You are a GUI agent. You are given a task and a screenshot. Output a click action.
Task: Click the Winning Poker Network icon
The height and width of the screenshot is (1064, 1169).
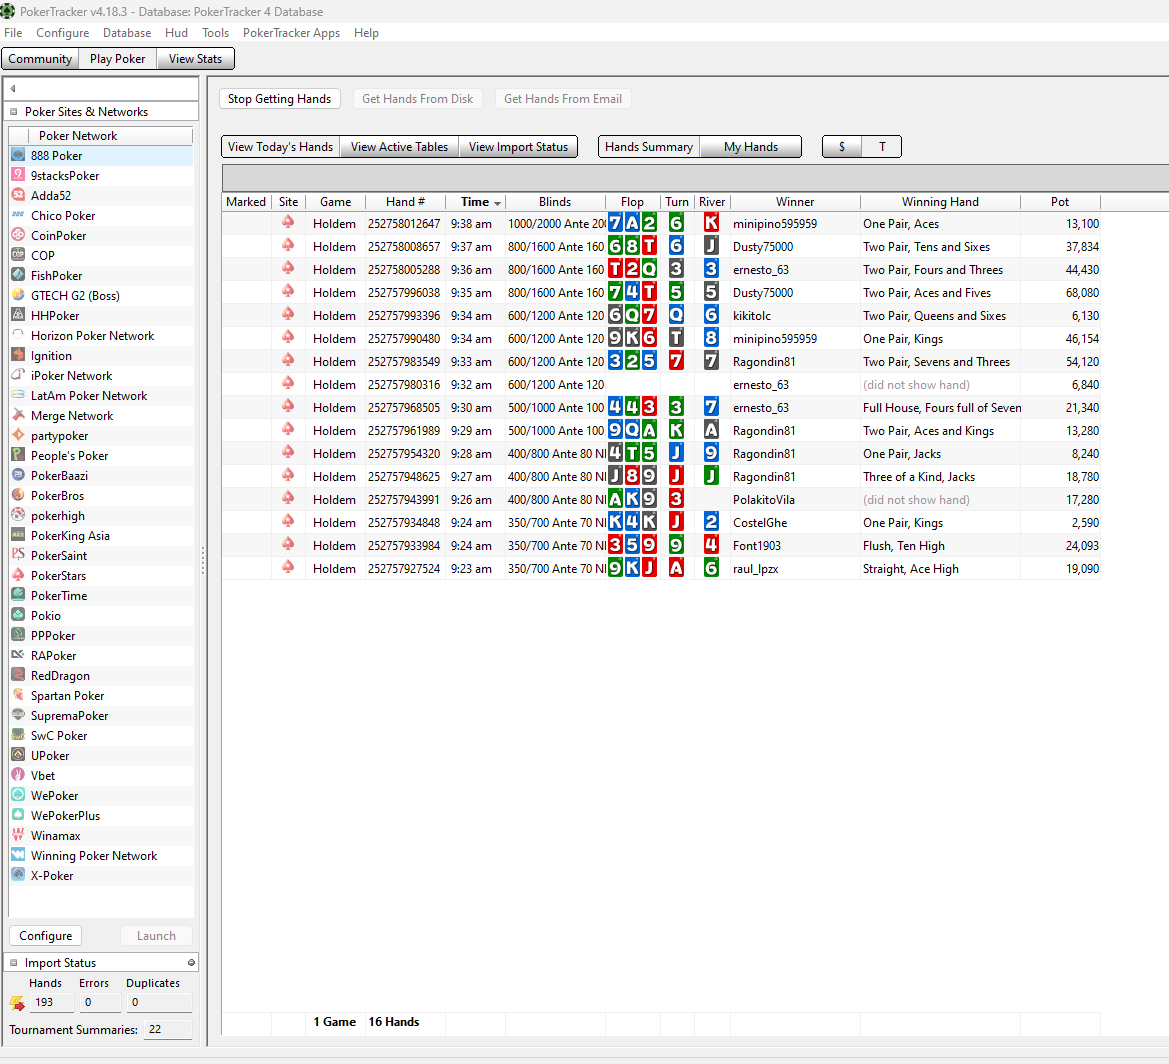point(19,855)
